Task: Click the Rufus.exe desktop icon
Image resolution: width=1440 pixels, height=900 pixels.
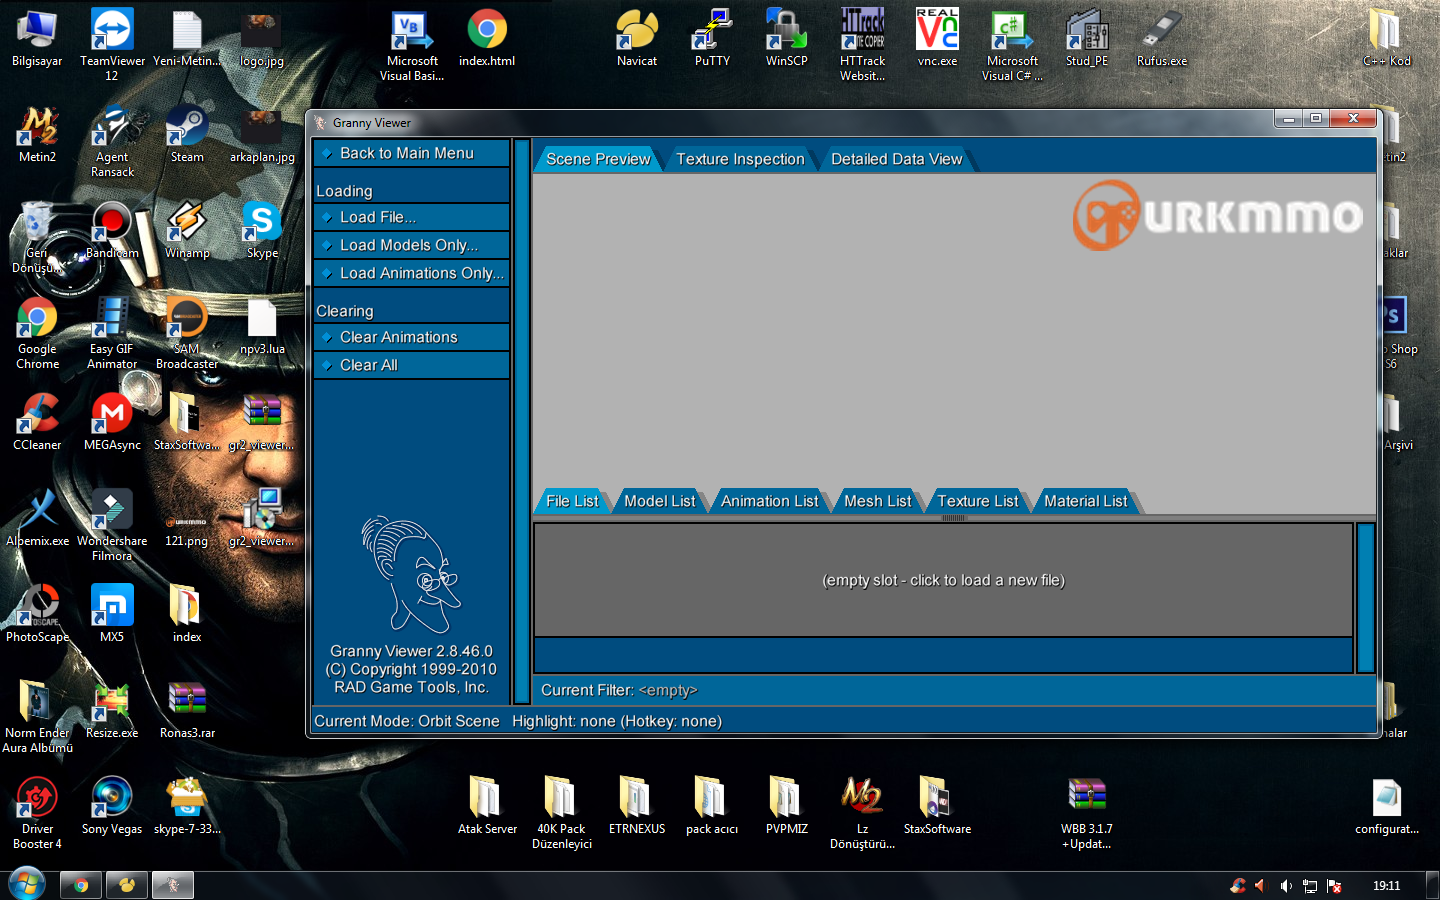Action: pos(1162,39)
